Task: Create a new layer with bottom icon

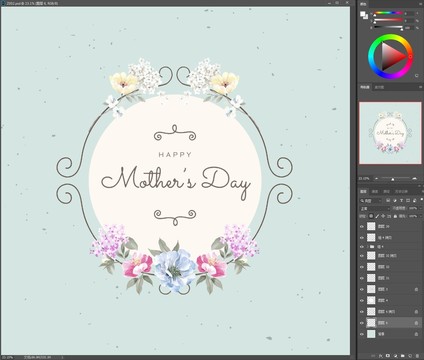Action: click(x=410, y=356)
